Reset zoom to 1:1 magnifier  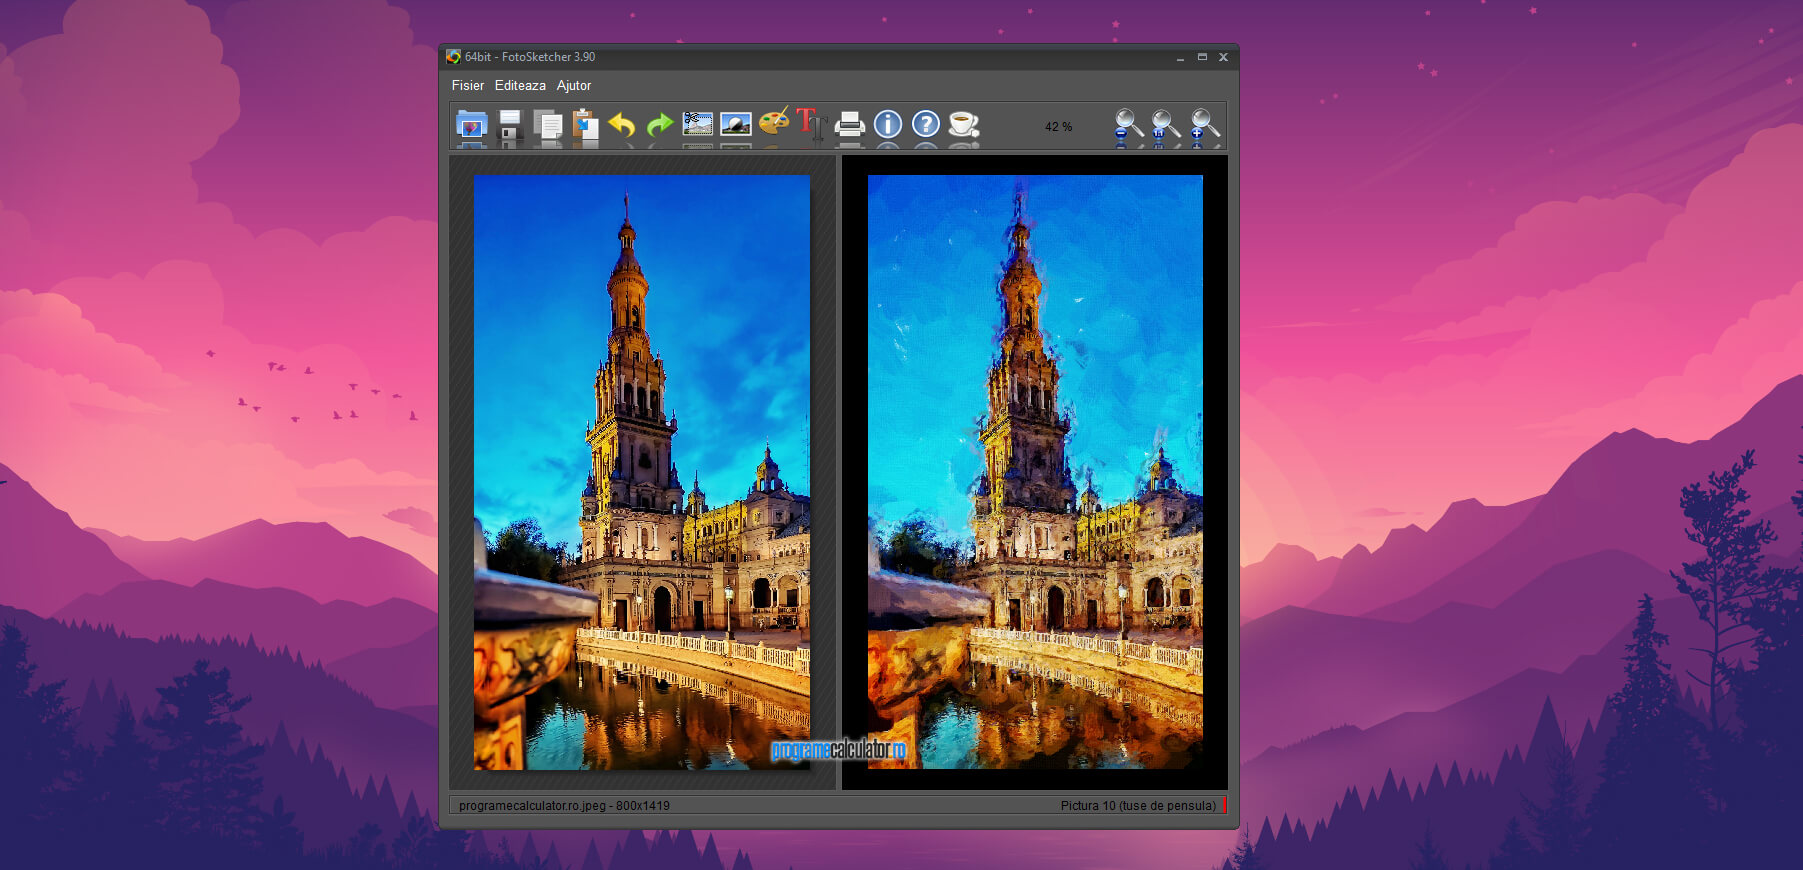(1166, 124)
